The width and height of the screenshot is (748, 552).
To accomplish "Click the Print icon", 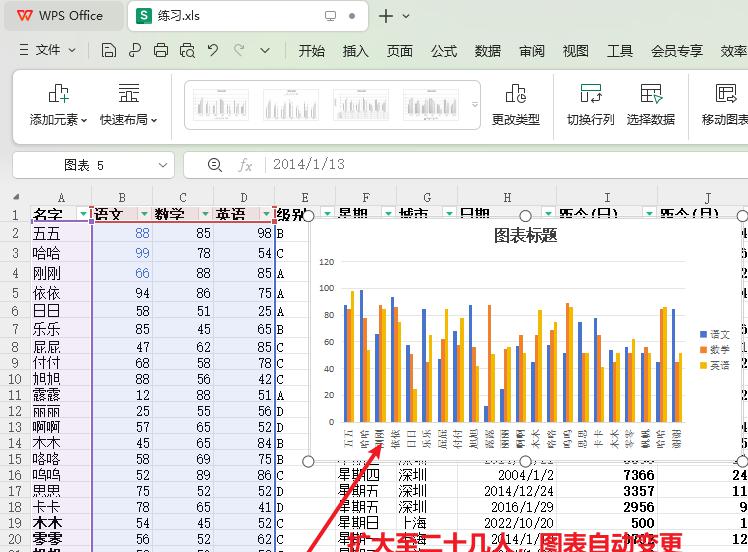I will pyautogui.click(x=161, y=50).
